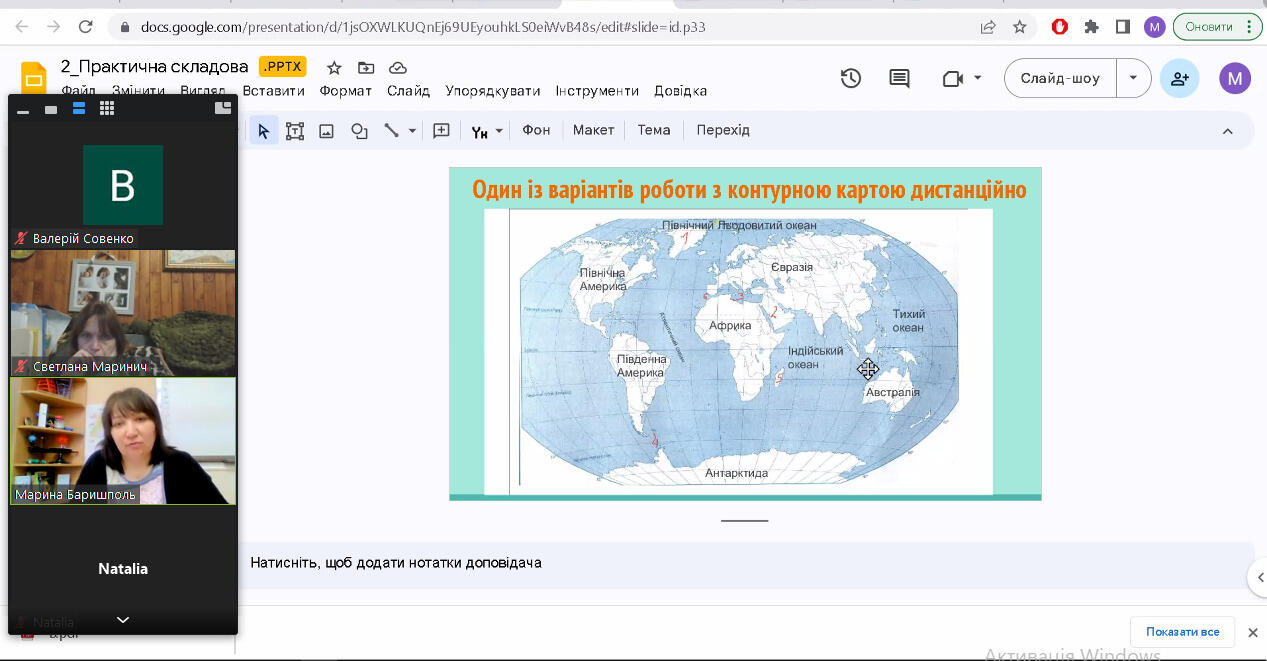1267x661 pixels.
Task: Click the document title 2_Практична складова
Action: coord(154,67)
